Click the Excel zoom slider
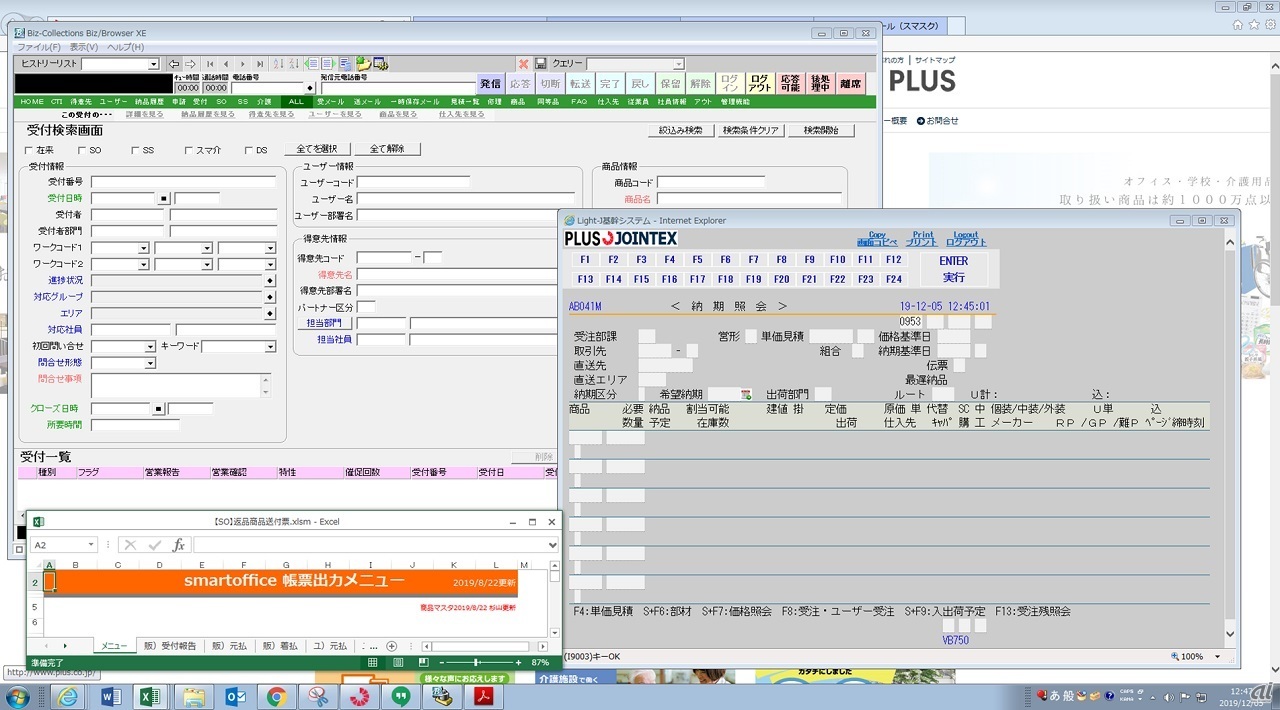 (x=477, y=662)
